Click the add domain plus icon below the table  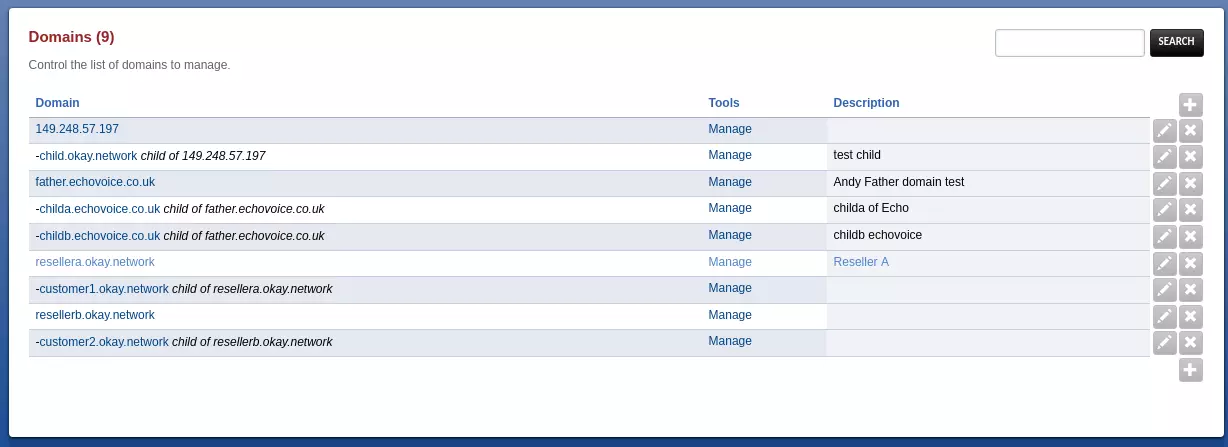click(x=1190, y=370)
